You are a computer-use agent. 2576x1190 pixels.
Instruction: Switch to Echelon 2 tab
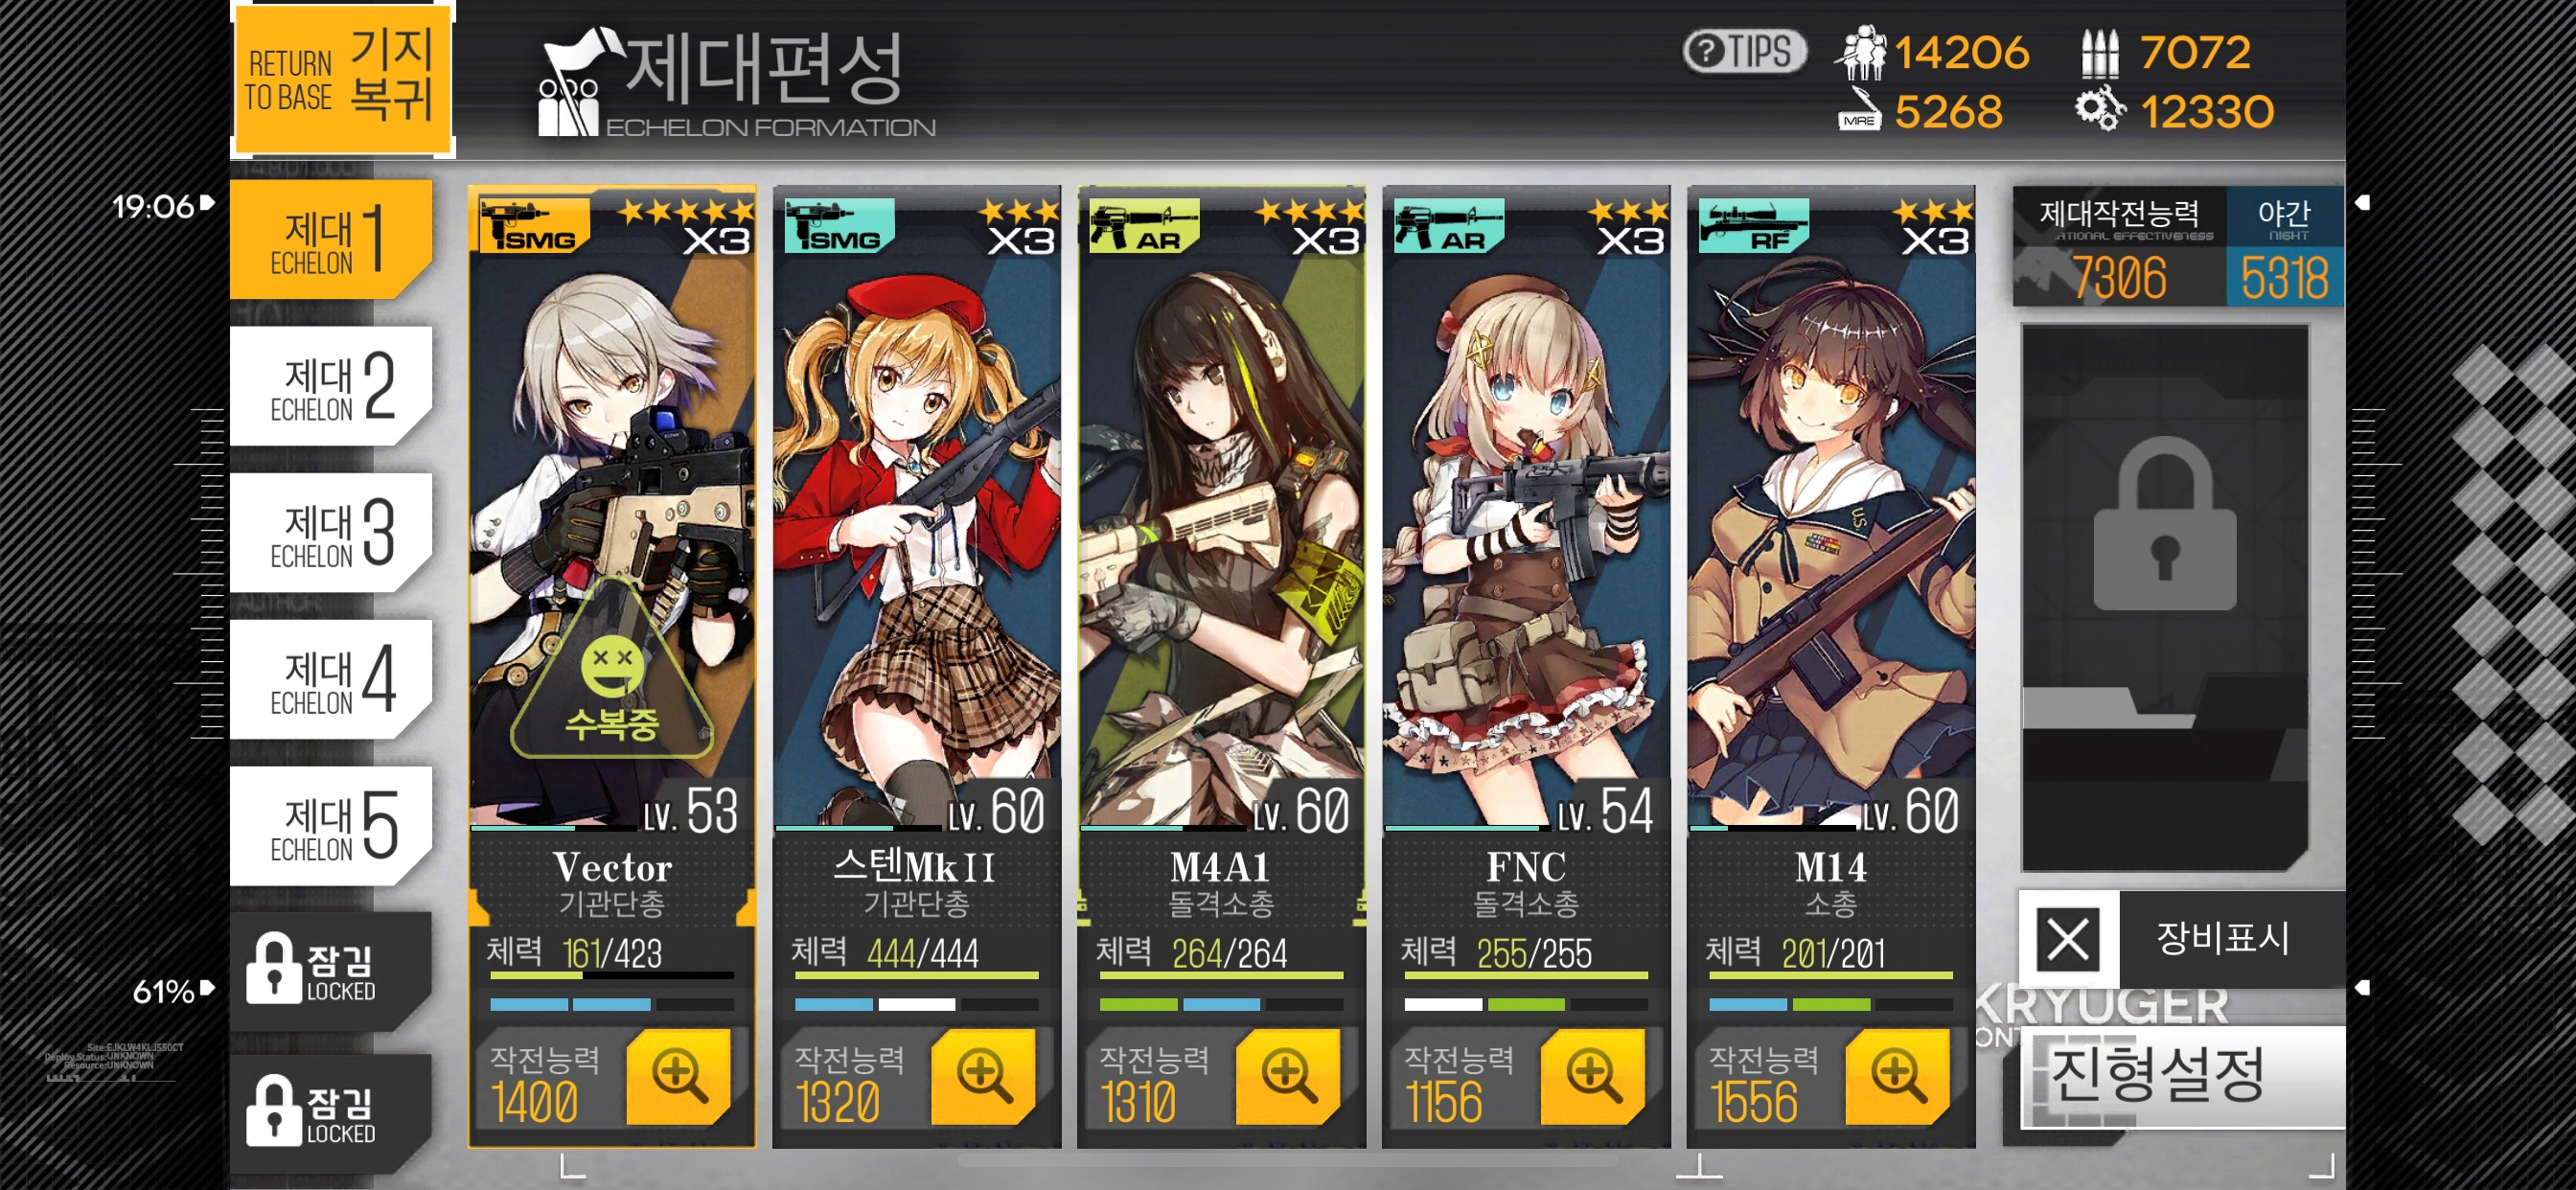[331, 386]
